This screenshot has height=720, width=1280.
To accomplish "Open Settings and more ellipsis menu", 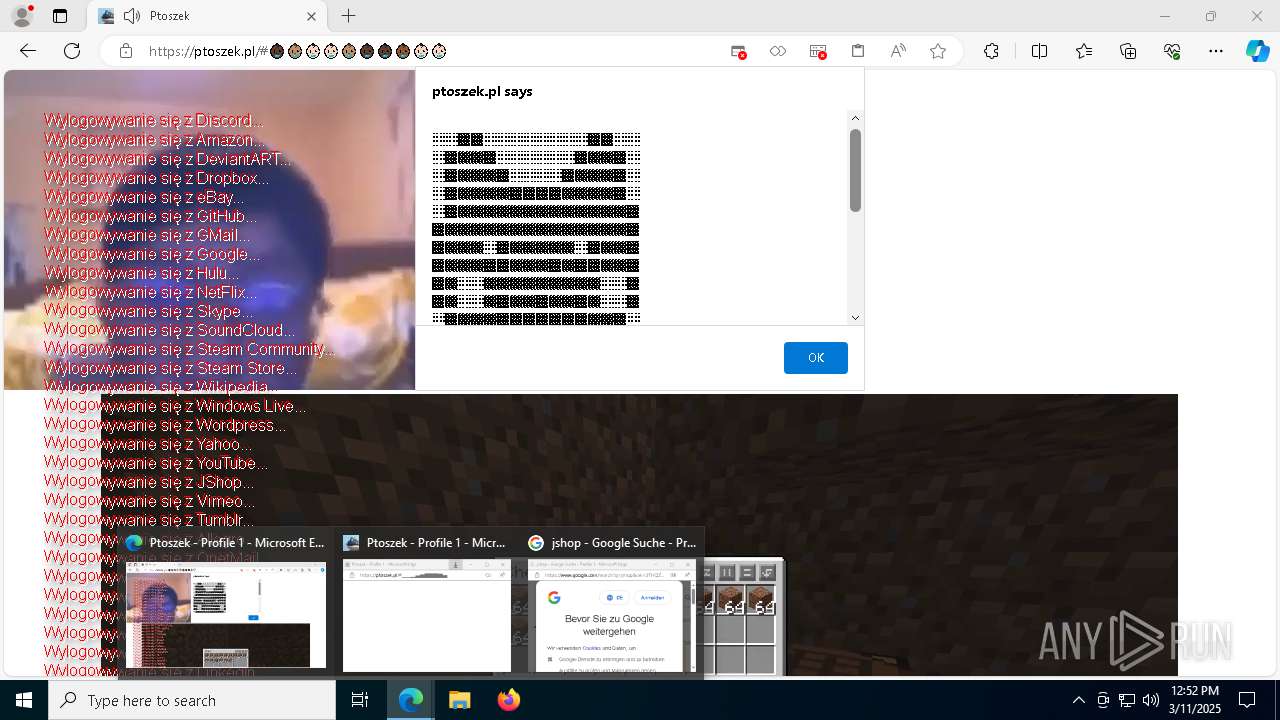I will [1216, 51].
